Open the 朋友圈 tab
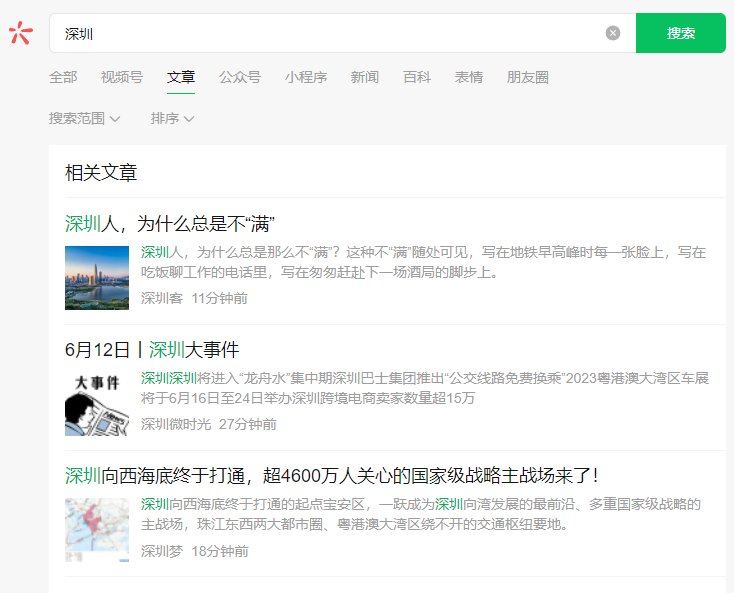 (528, 77)
